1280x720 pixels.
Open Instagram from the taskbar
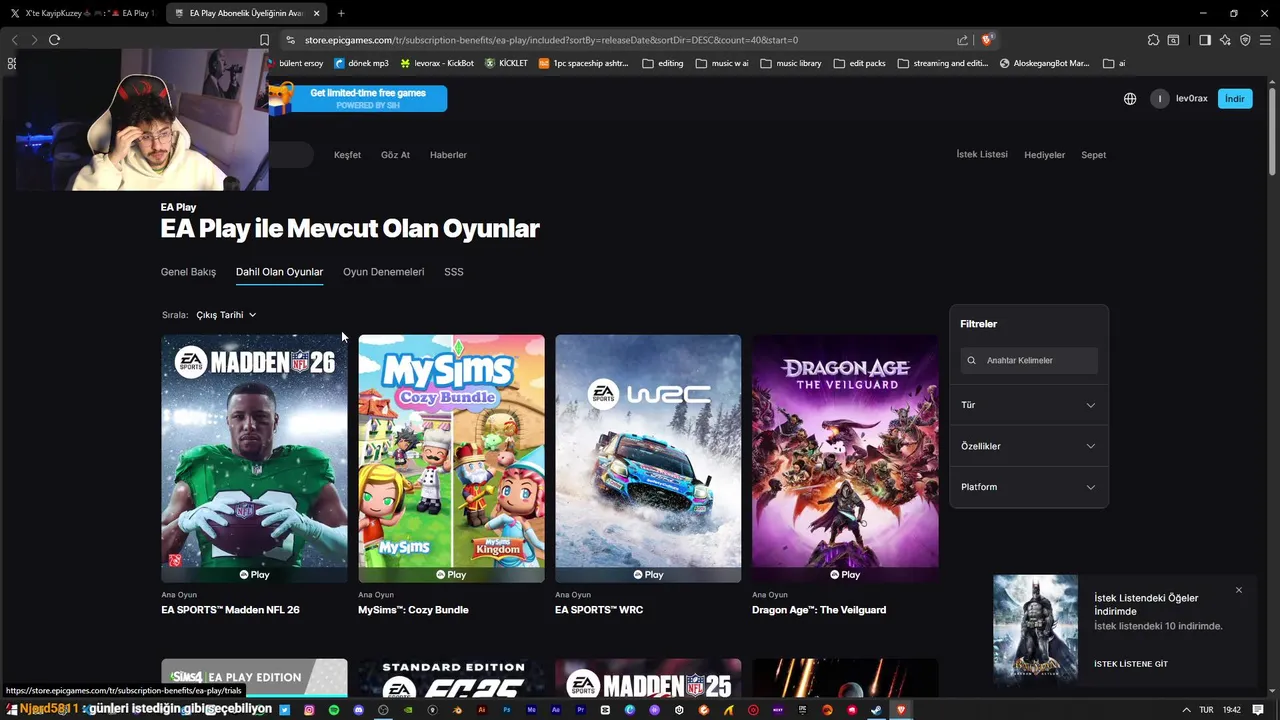[309, 710]
